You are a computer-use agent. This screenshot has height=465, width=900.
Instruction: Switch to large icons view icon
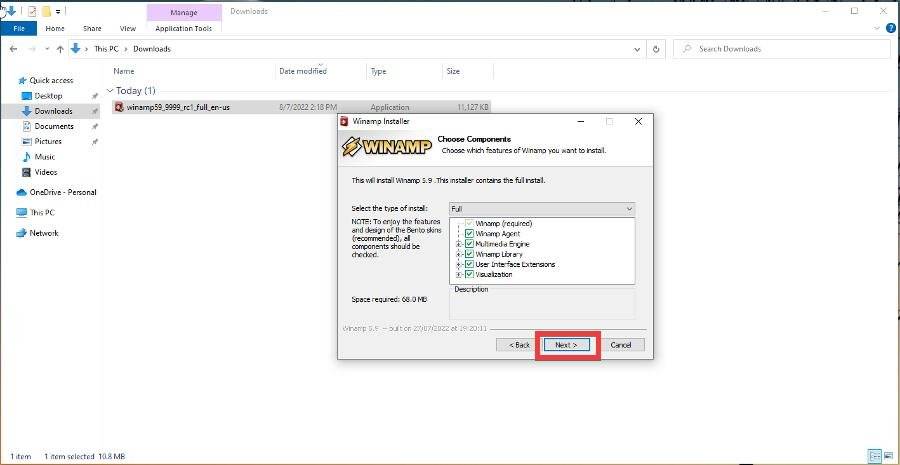[889, 456]
